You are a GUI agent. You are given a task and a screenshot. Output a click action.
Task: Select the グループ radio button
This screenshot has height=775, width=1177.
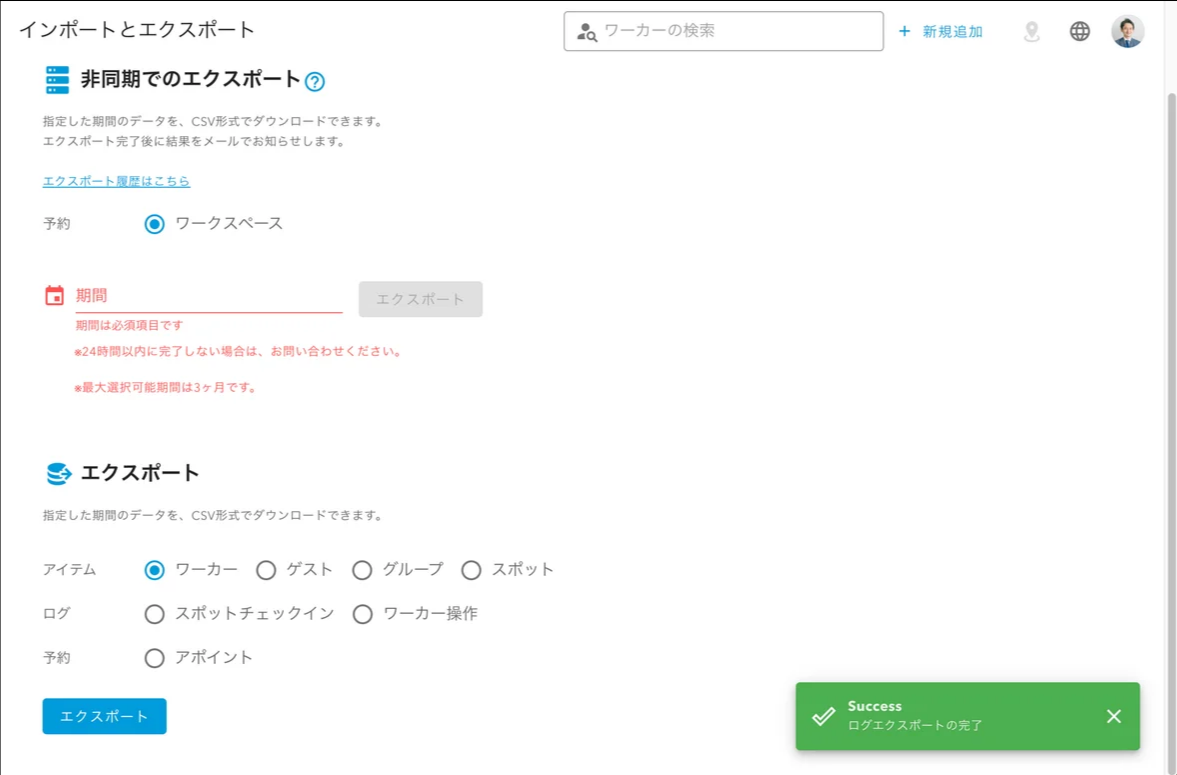362,570
